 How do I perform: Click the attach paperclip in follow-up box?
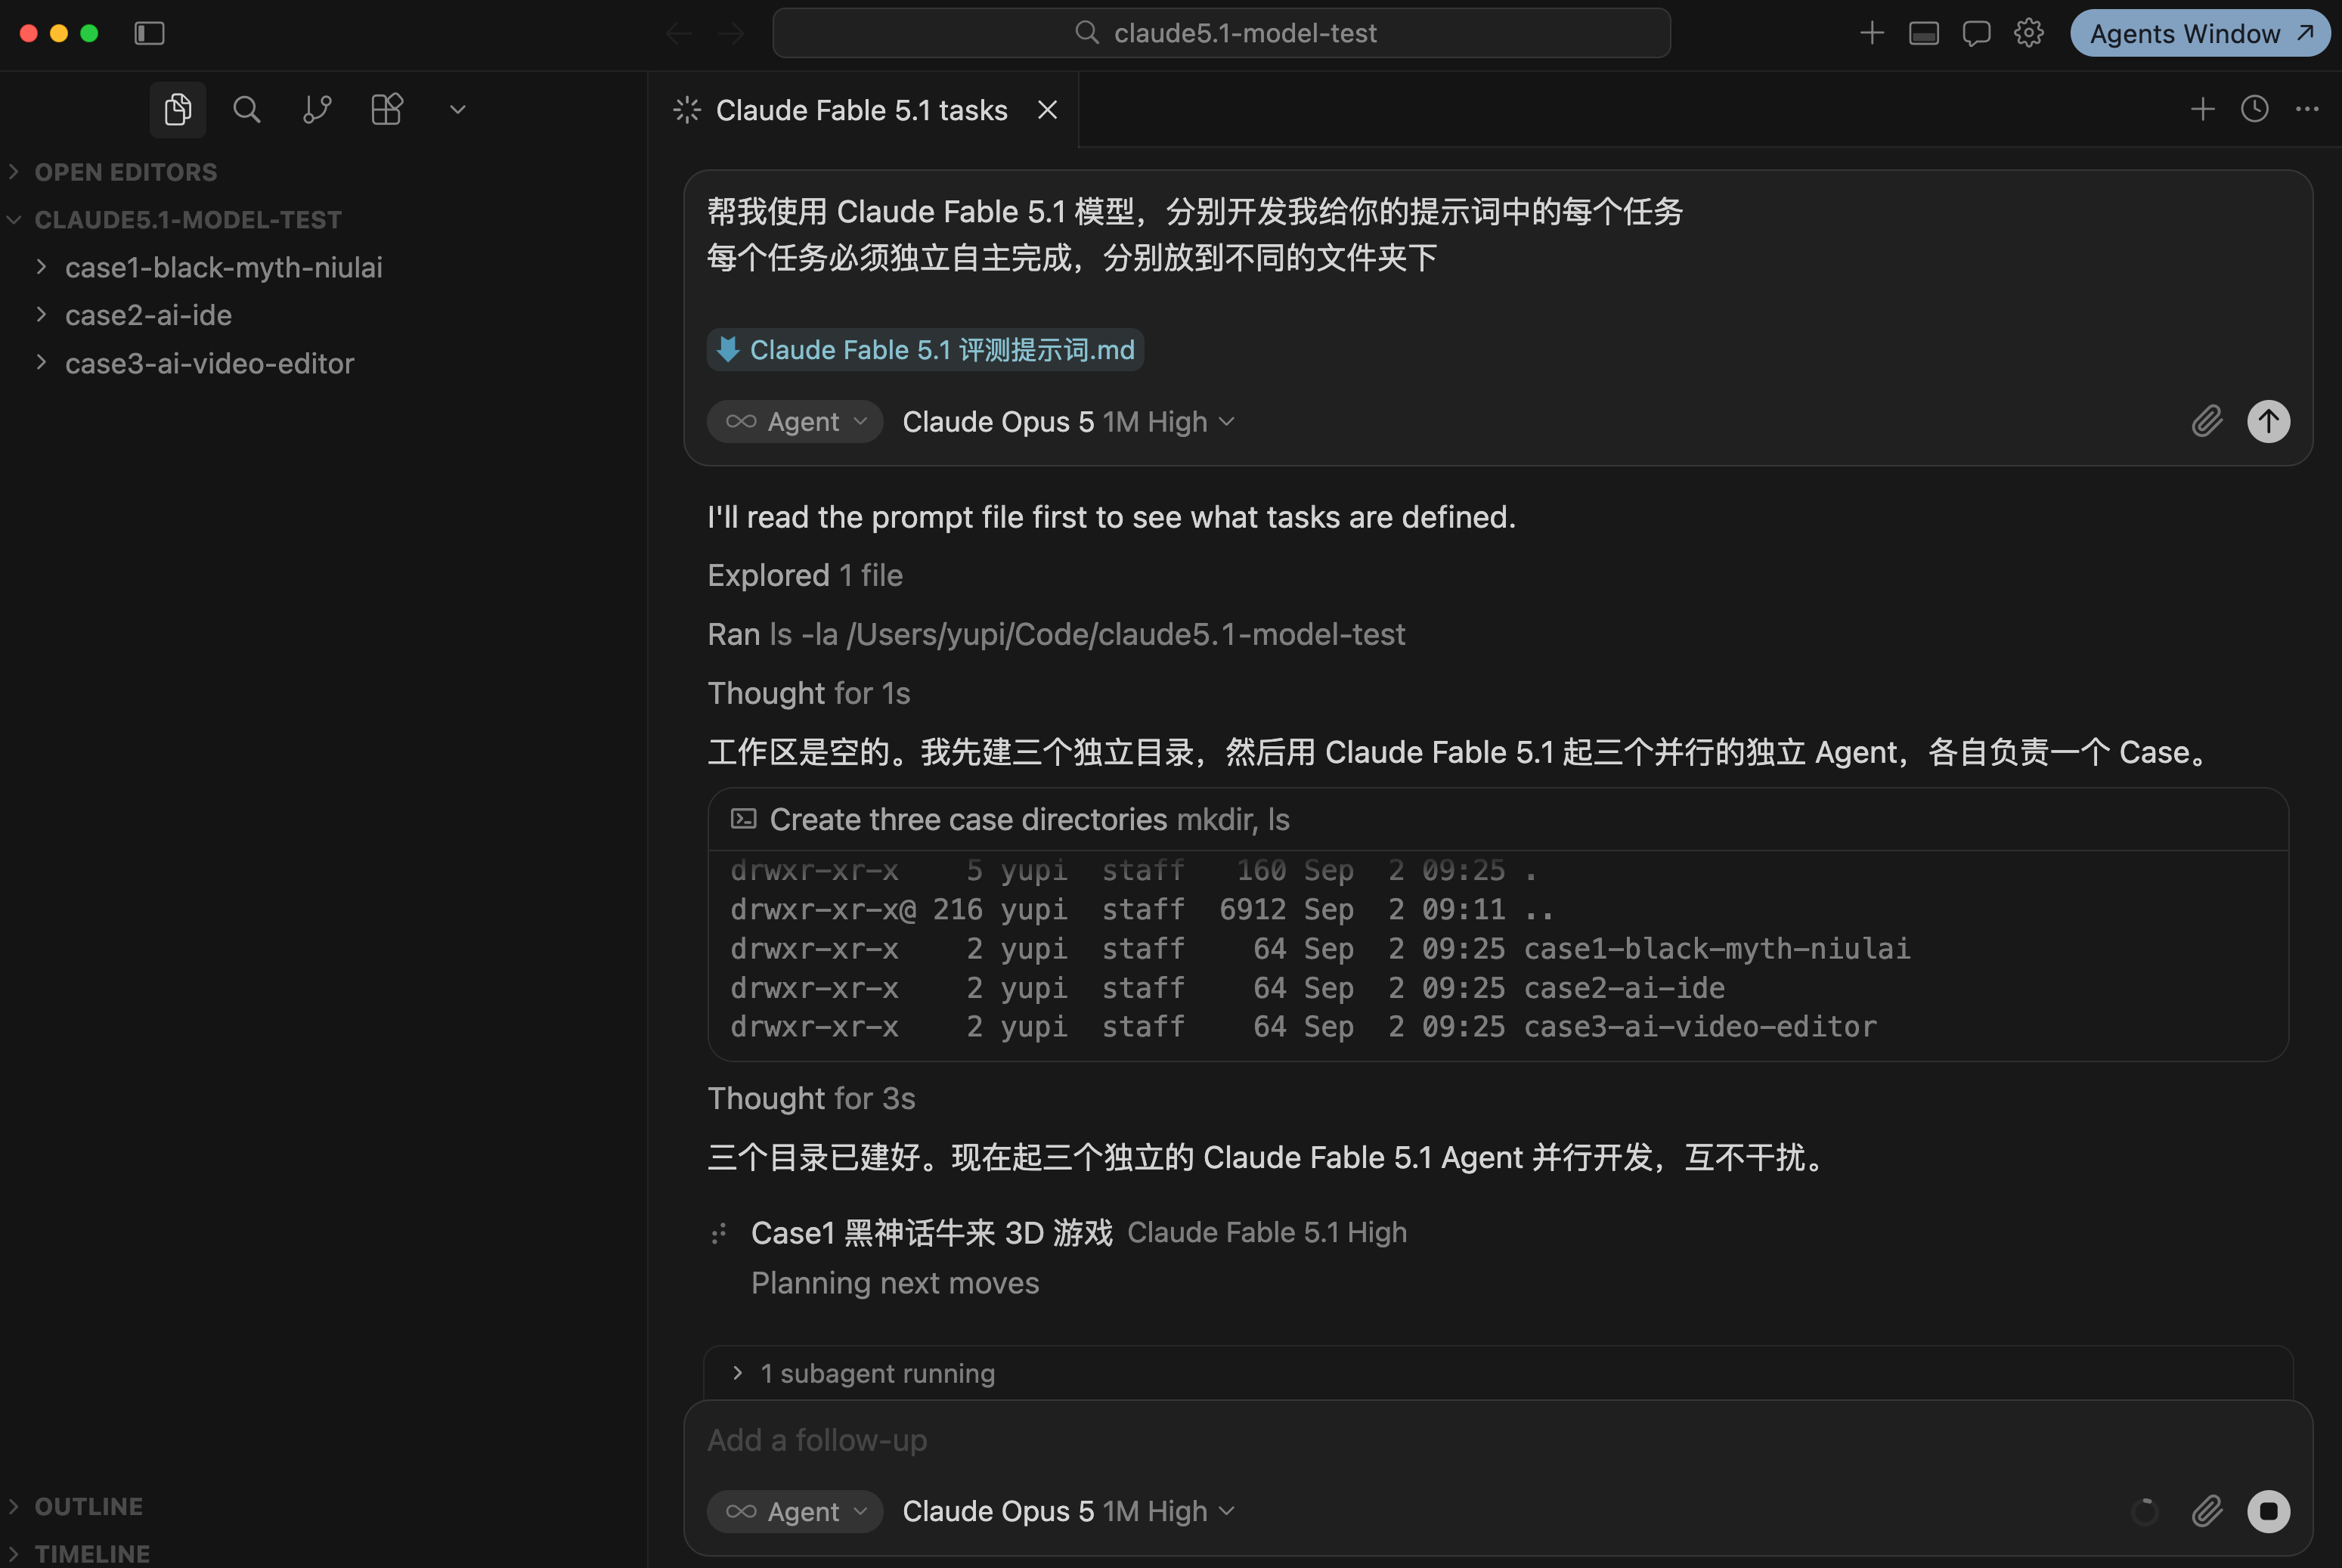[2207, 1511]
